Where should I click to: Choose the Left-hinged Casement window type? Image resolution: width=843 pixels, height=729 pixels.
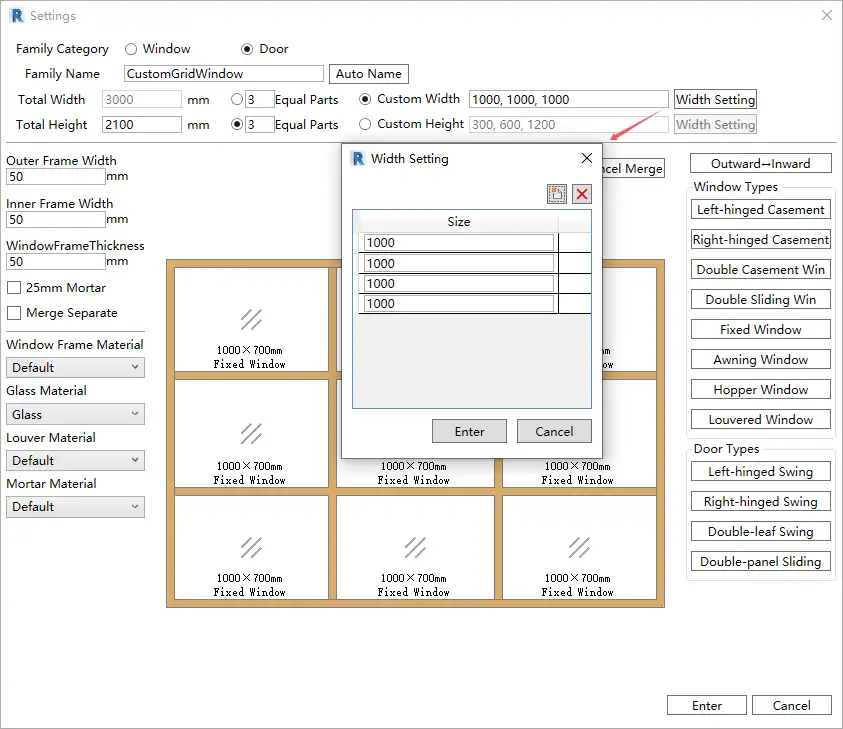pyautogui.click(x=760, y=210)
